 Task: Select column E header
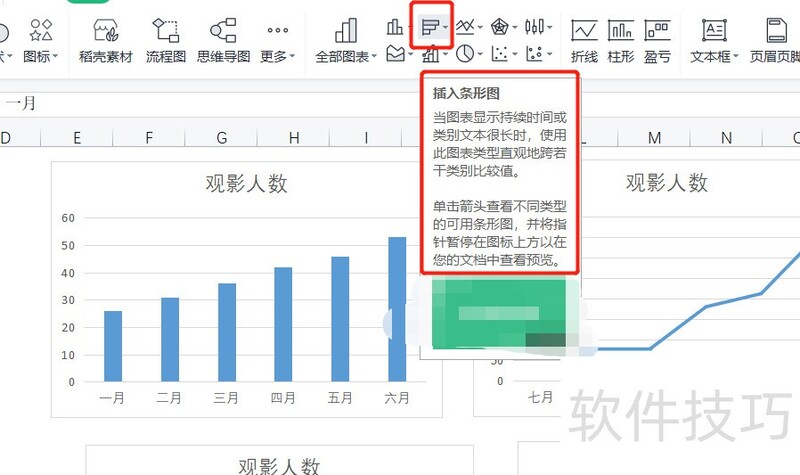click(77, 138)
